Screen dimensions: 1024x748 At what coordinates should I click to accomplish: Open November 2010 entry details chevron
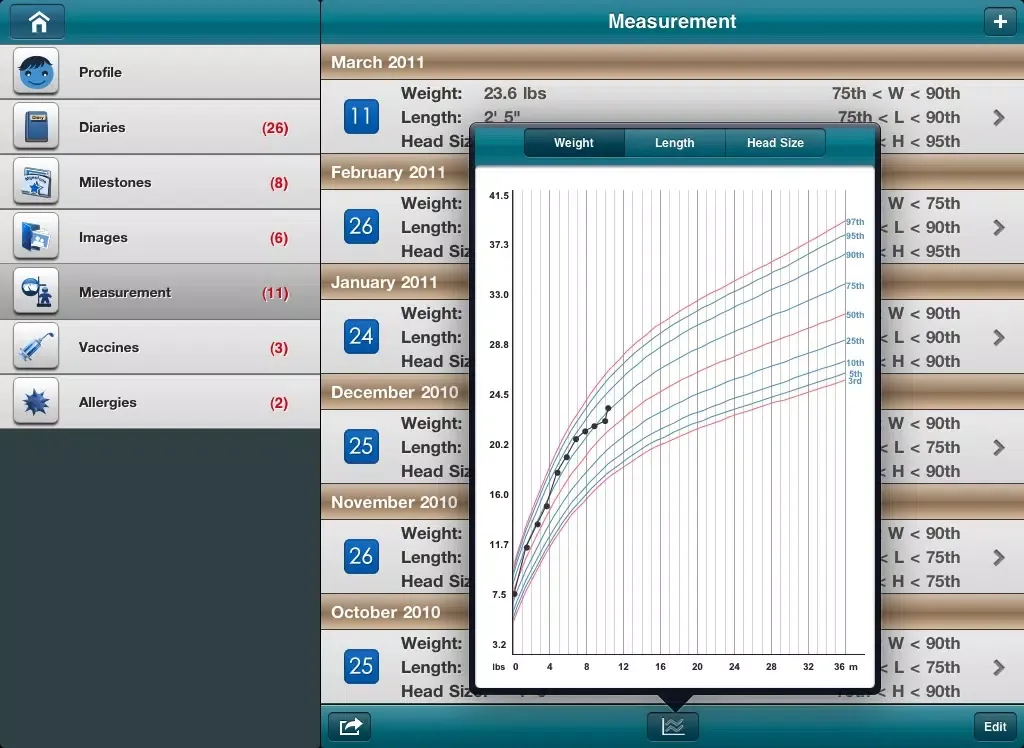click(x=999, y=557)
